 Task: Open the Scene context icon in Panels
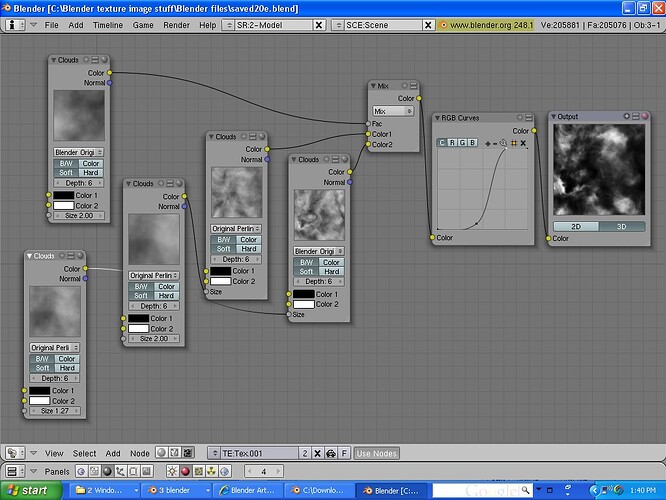click(147, 471)
